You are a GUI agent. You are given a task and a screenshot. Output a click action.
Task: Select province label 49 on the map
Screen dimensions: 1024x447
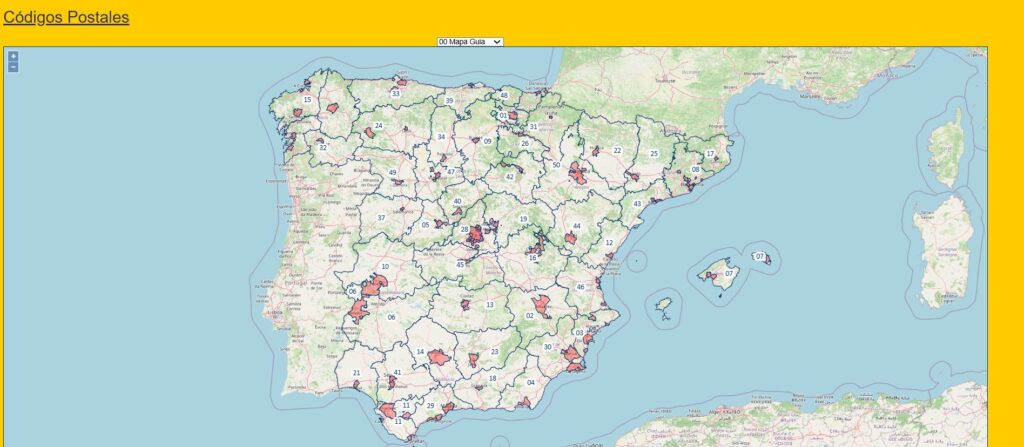click(392, 173)
